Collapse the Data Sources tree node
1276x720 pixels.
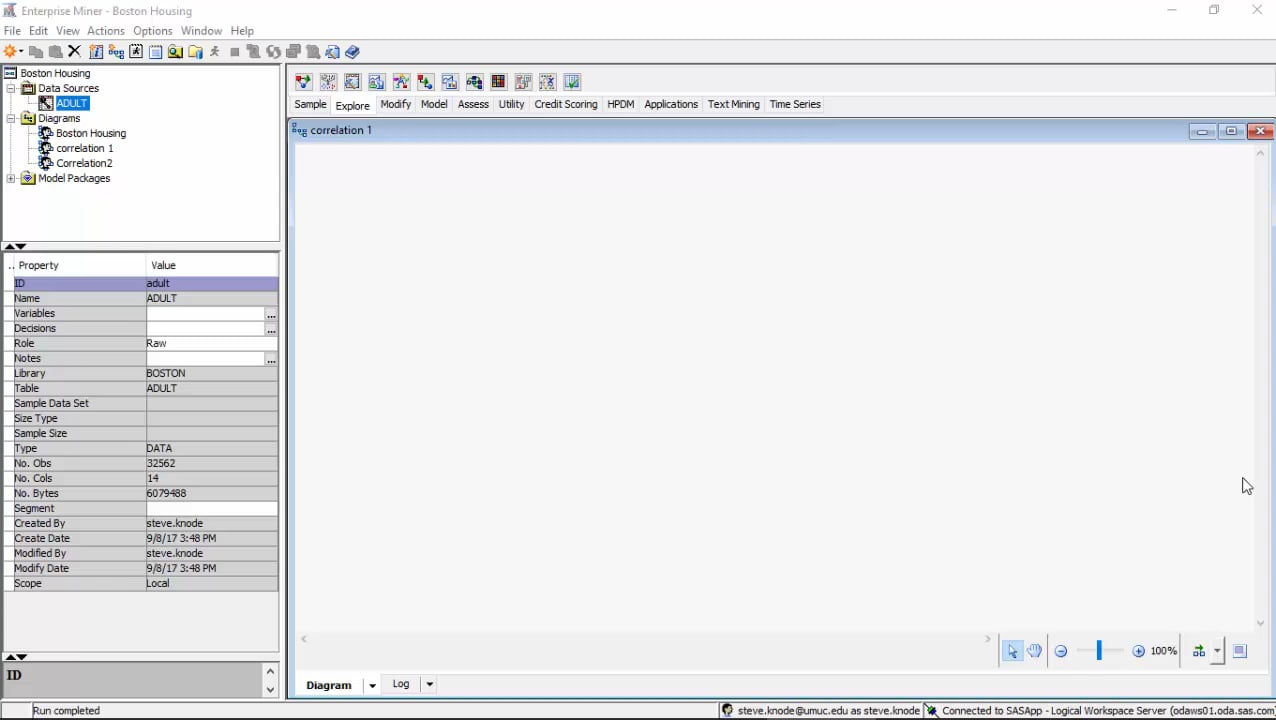pyautogui.click(x=11, y=88)
